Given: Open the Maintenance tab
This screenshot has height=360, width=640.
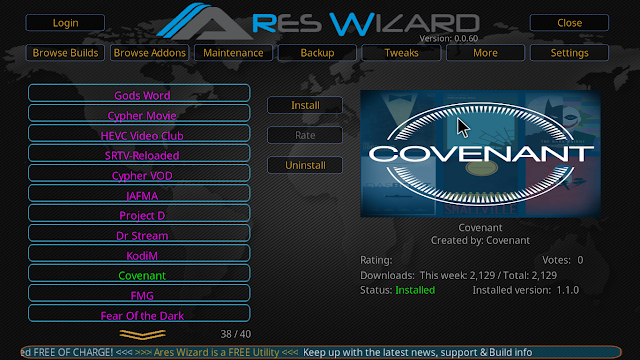Looking at the screenshot, I should (x=233, y=53).
